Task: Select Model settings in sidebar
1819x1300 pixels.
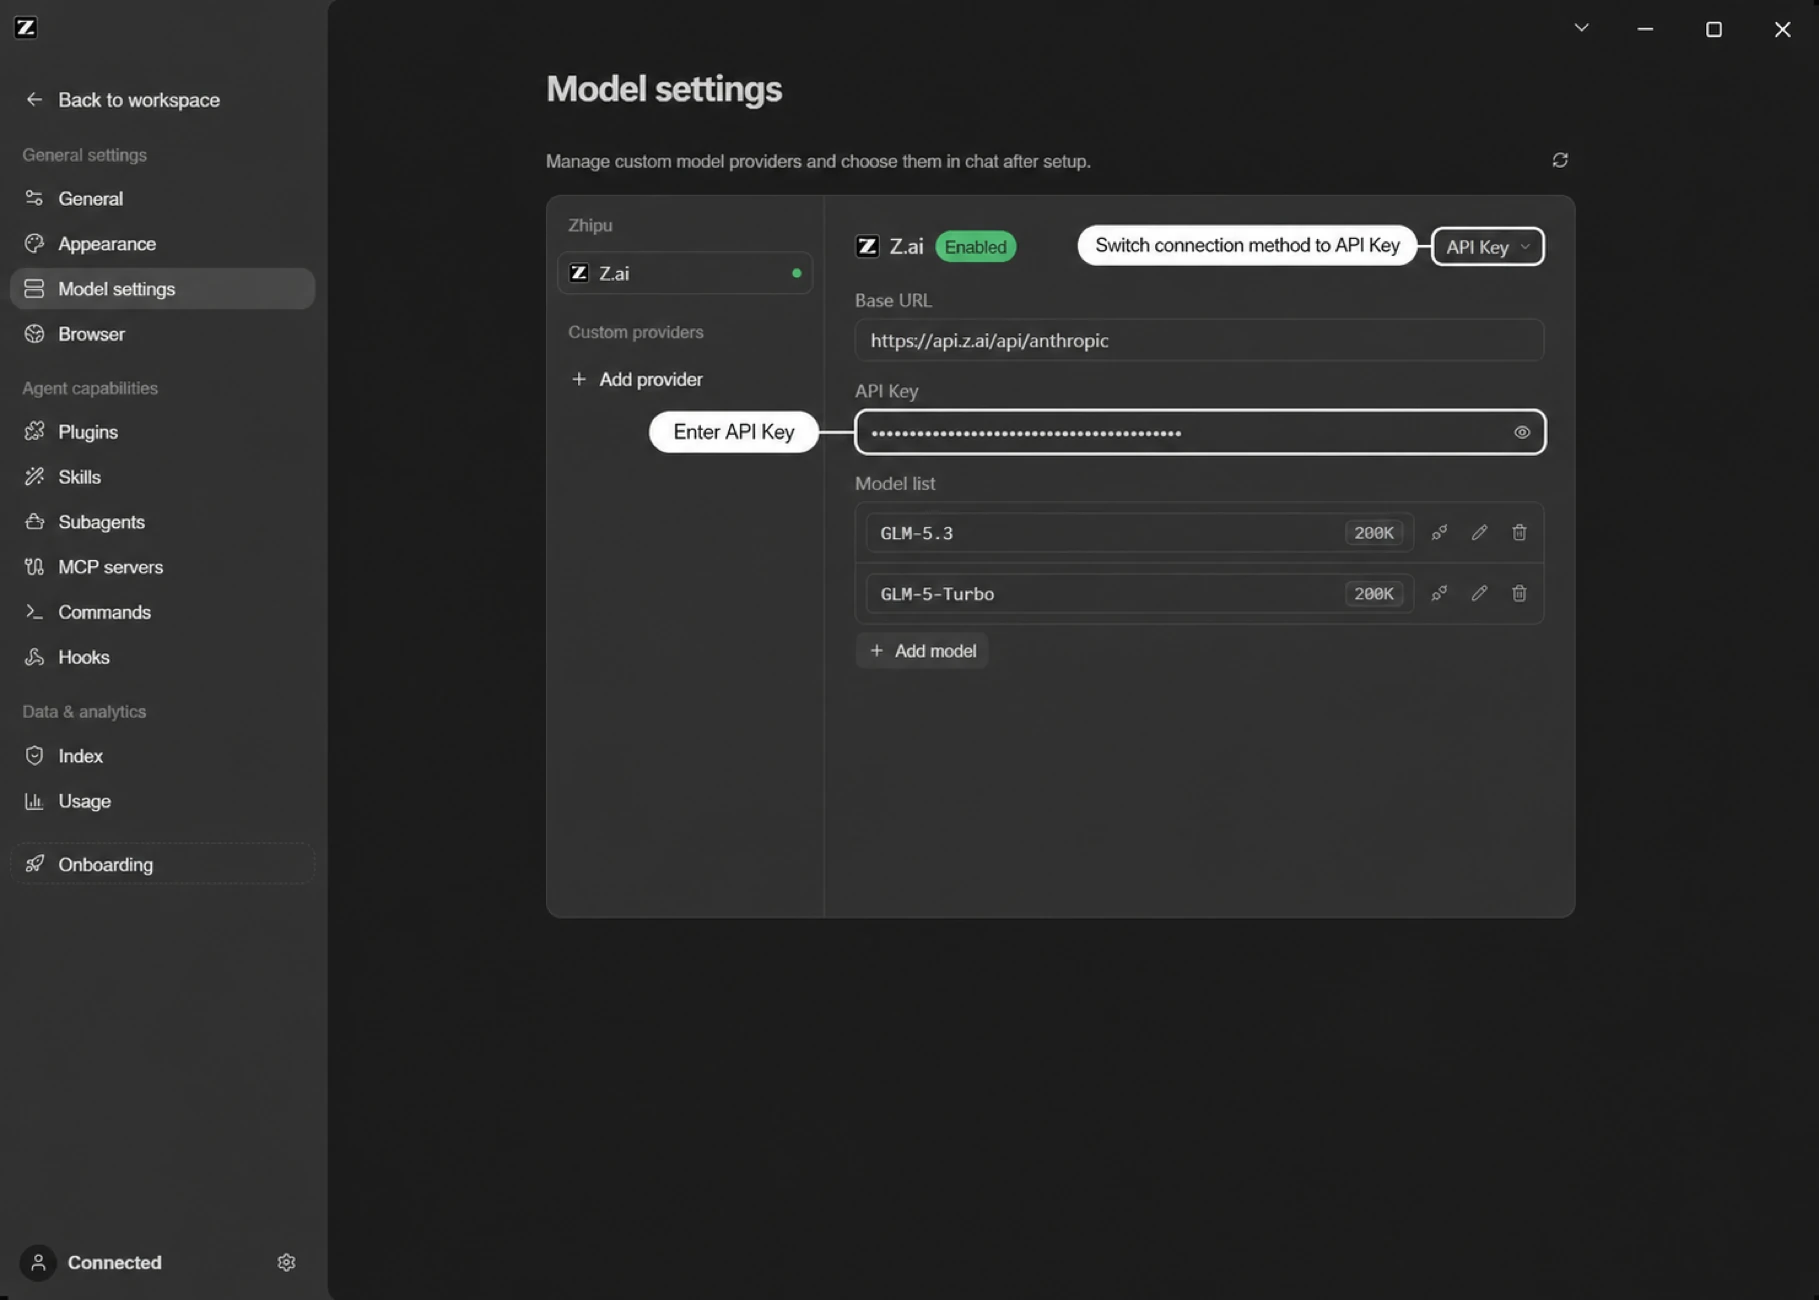Action: [x=162, y=288]
